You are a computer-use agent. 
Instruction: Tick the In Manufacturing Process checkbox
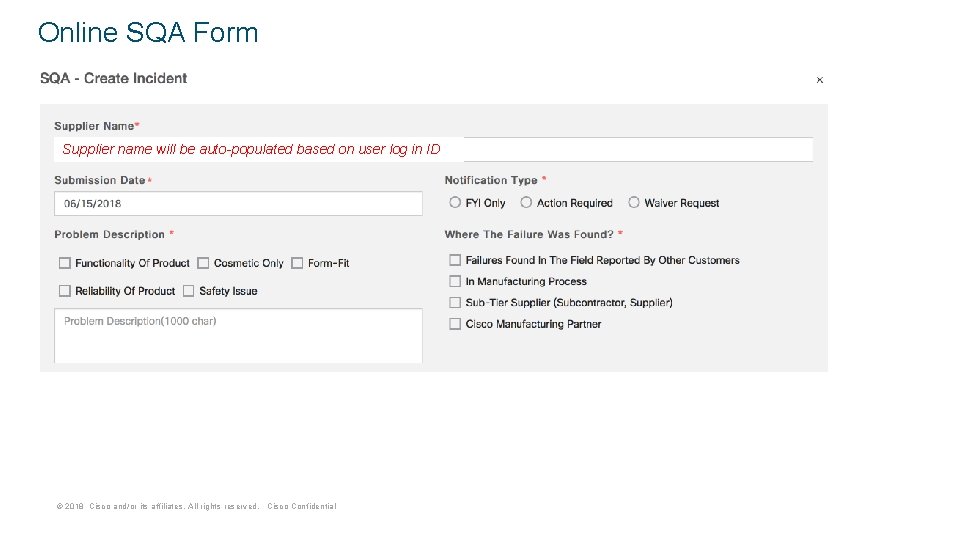pos(456,282)
